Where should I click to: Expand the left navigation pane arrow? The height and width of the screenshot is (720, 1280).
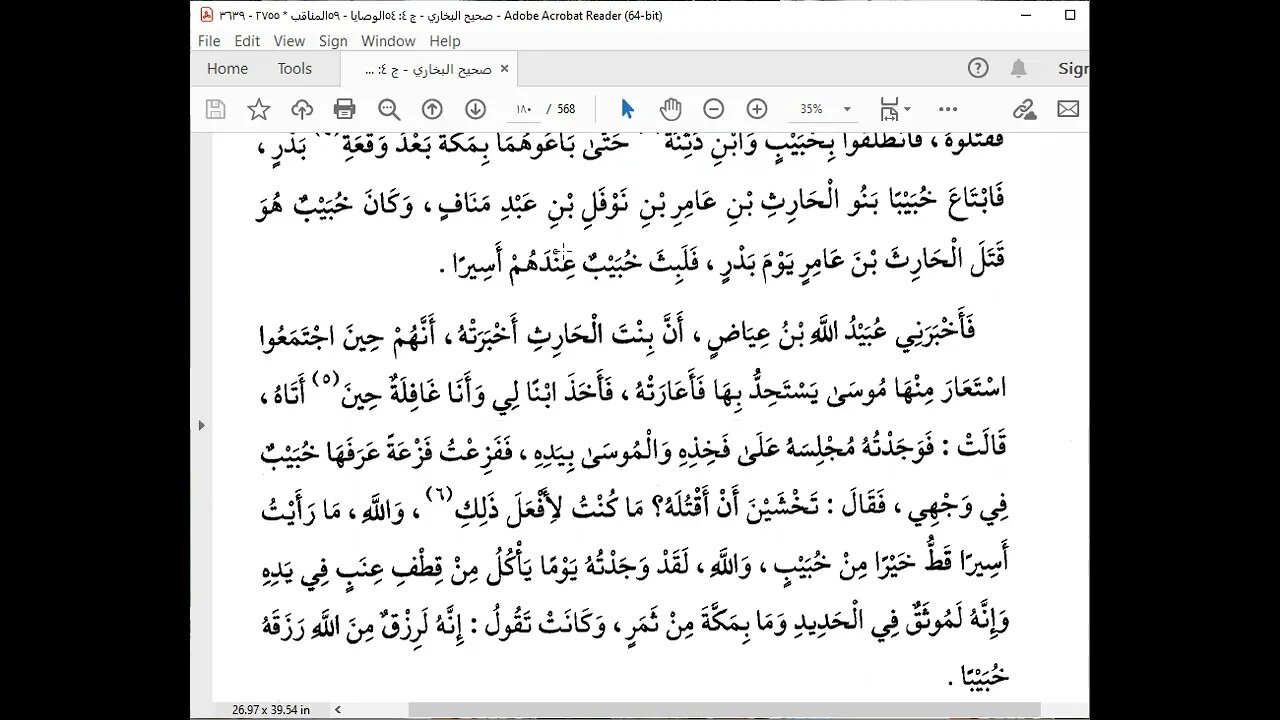coord(201,425)
